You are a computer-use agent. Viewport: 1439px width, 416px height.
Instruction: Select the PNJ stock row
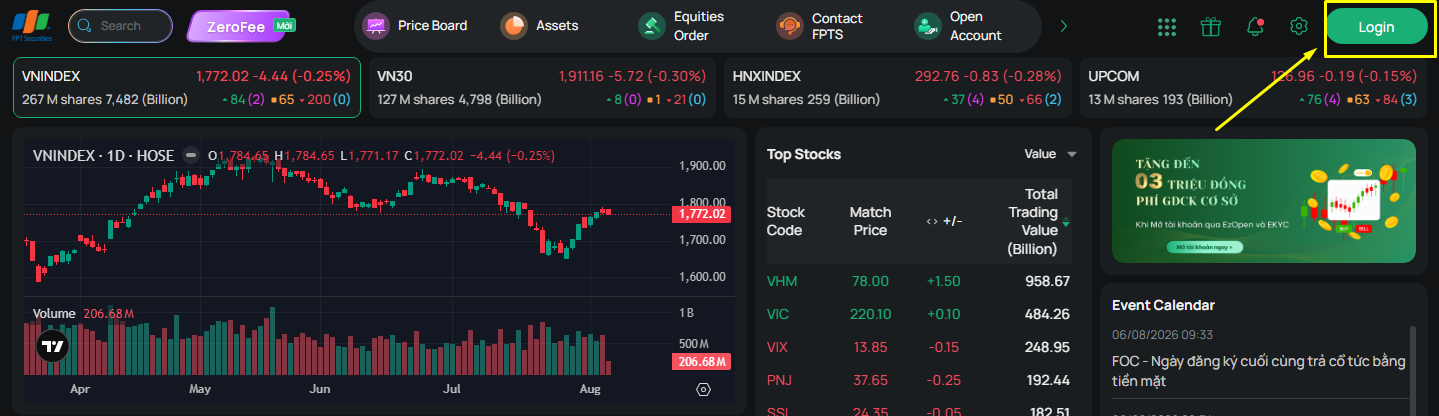coord(918,380)
